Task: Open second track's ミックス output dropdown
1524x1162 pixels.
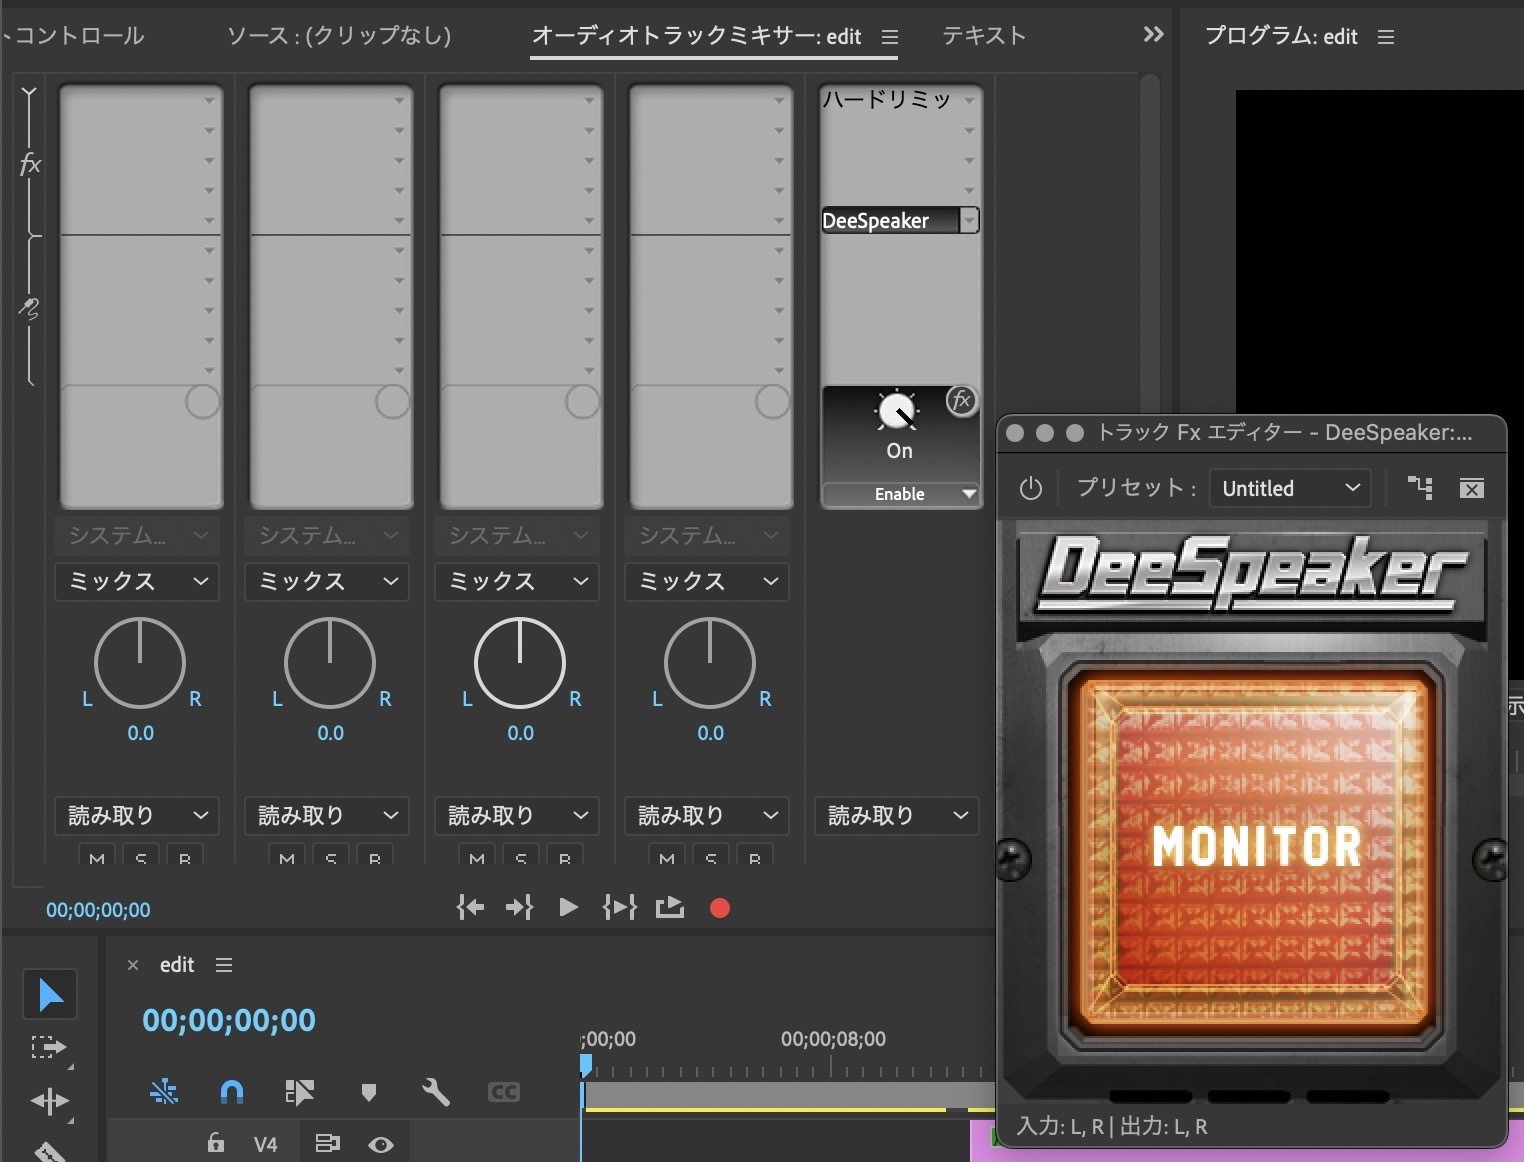Action: pyautogui.click(x=327, y=581)
